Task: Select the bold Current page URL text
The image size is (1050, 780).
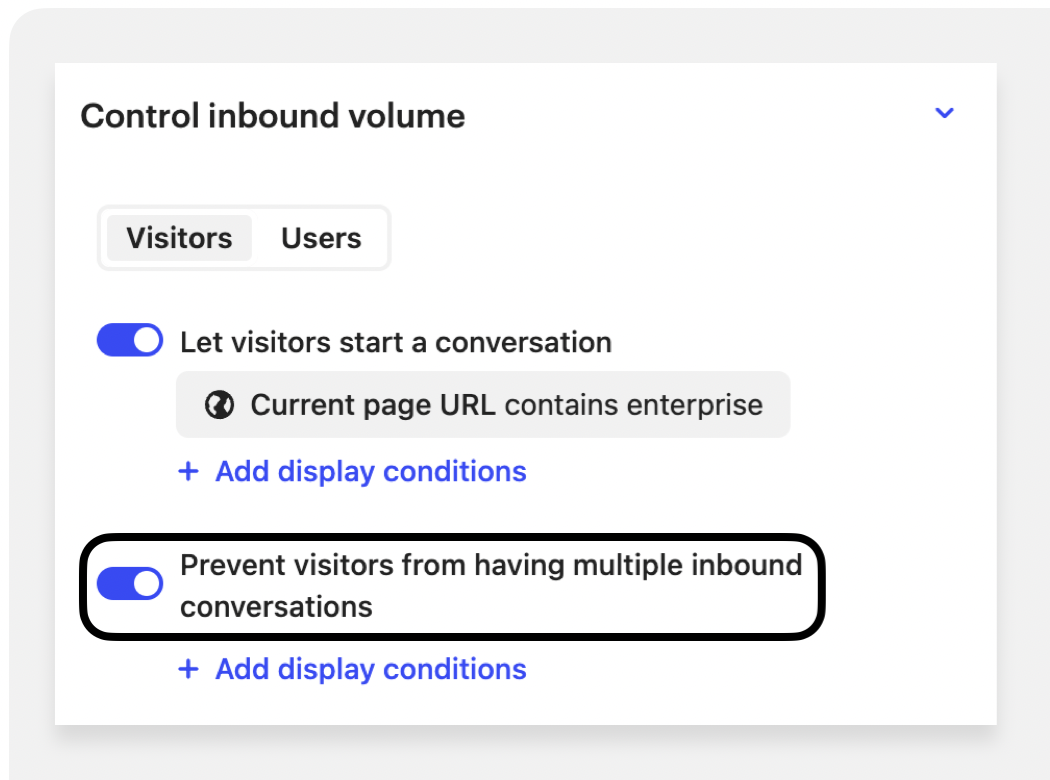Action: point(373,405)
